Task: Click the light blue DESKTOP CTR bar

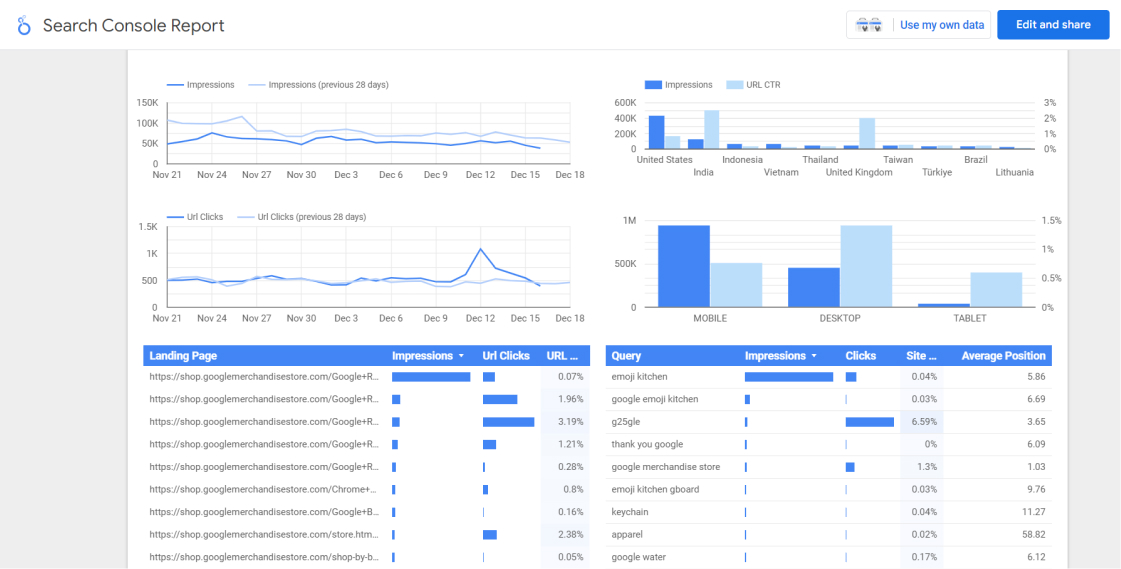Action: tap(866, 267)
